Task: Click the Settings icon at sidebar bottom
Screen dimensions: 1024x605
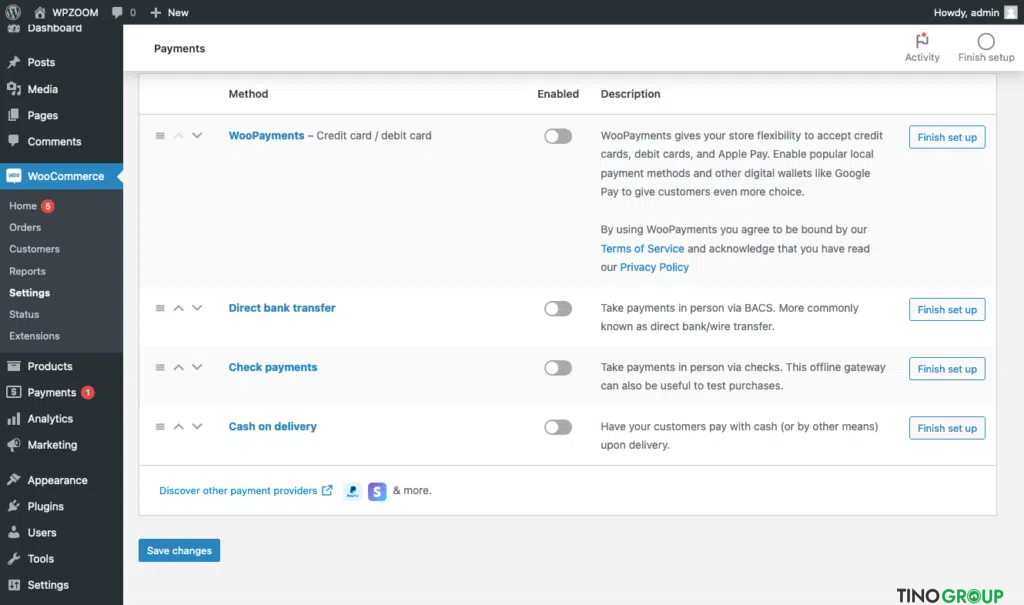Action: pyautogui.click(x=14, y=585)
